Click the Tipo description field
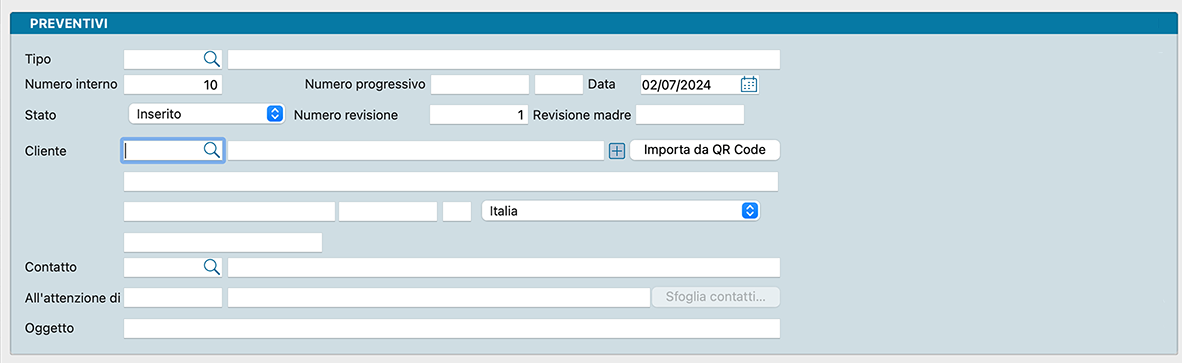 (504, 59)
